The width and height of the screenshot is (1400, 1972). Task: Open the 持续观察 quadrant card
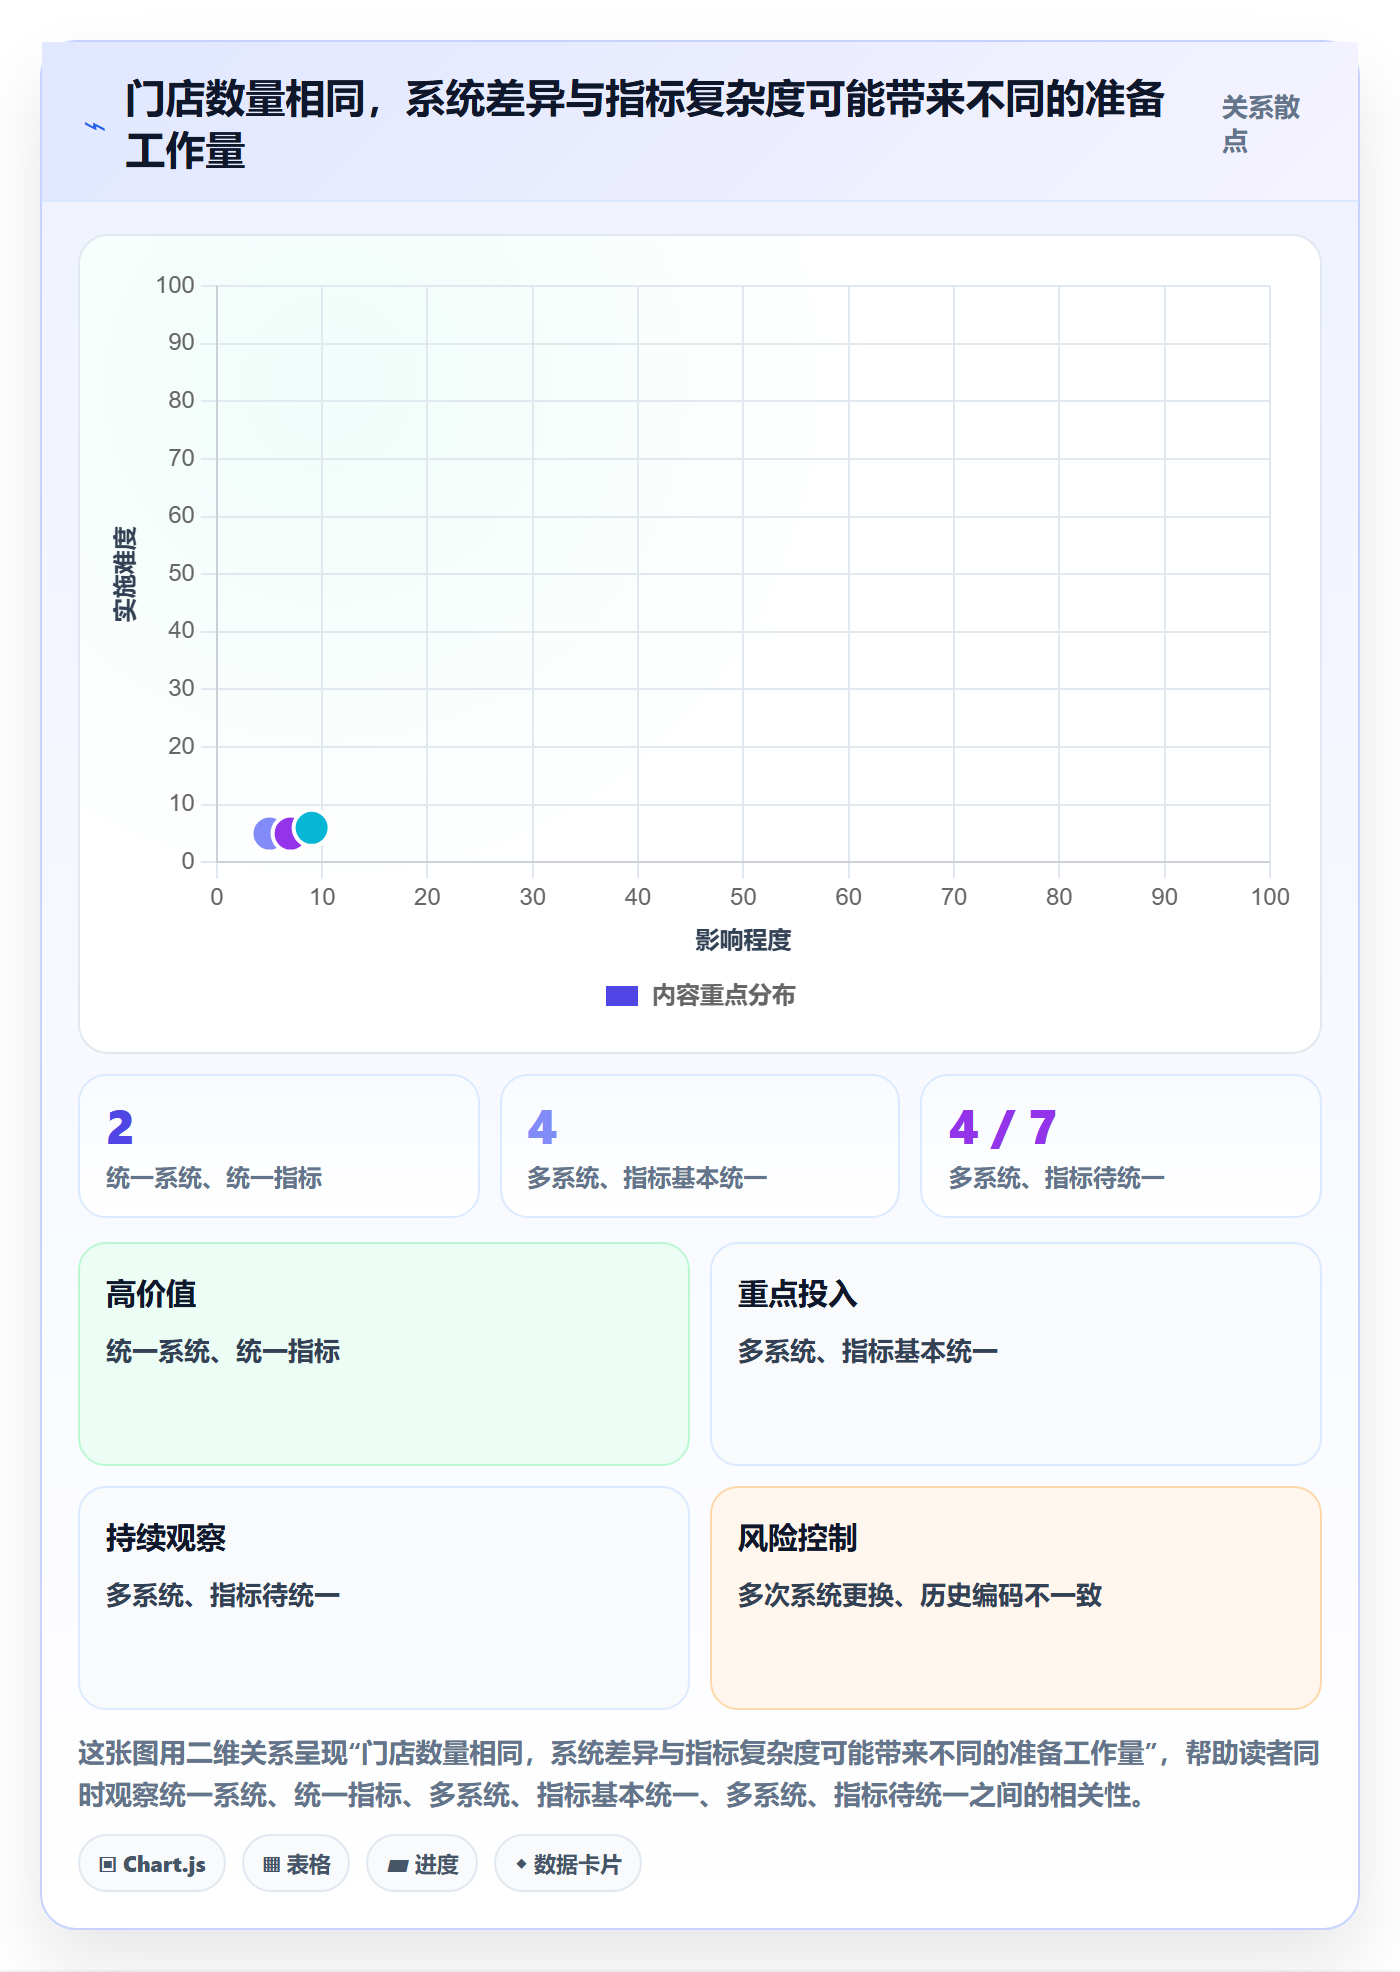(x=384, y=1598)
